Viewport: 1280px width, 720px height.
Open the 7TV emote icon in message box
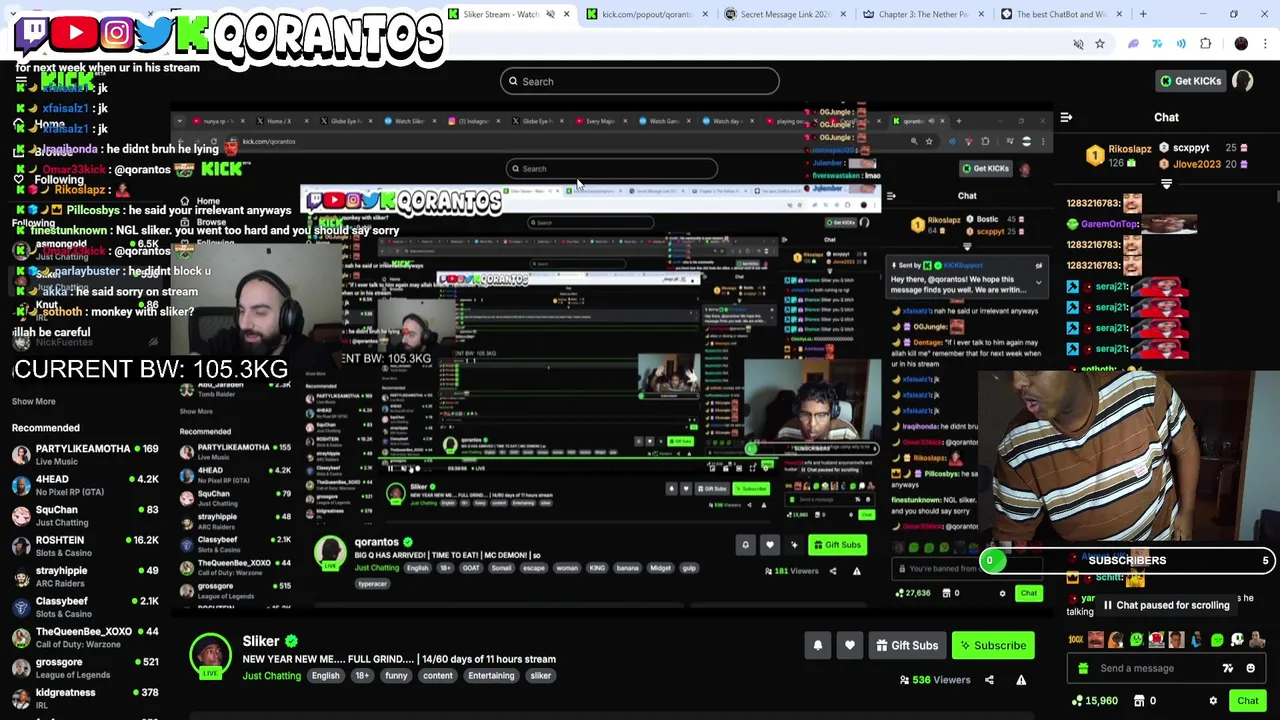coord(1228,668)
